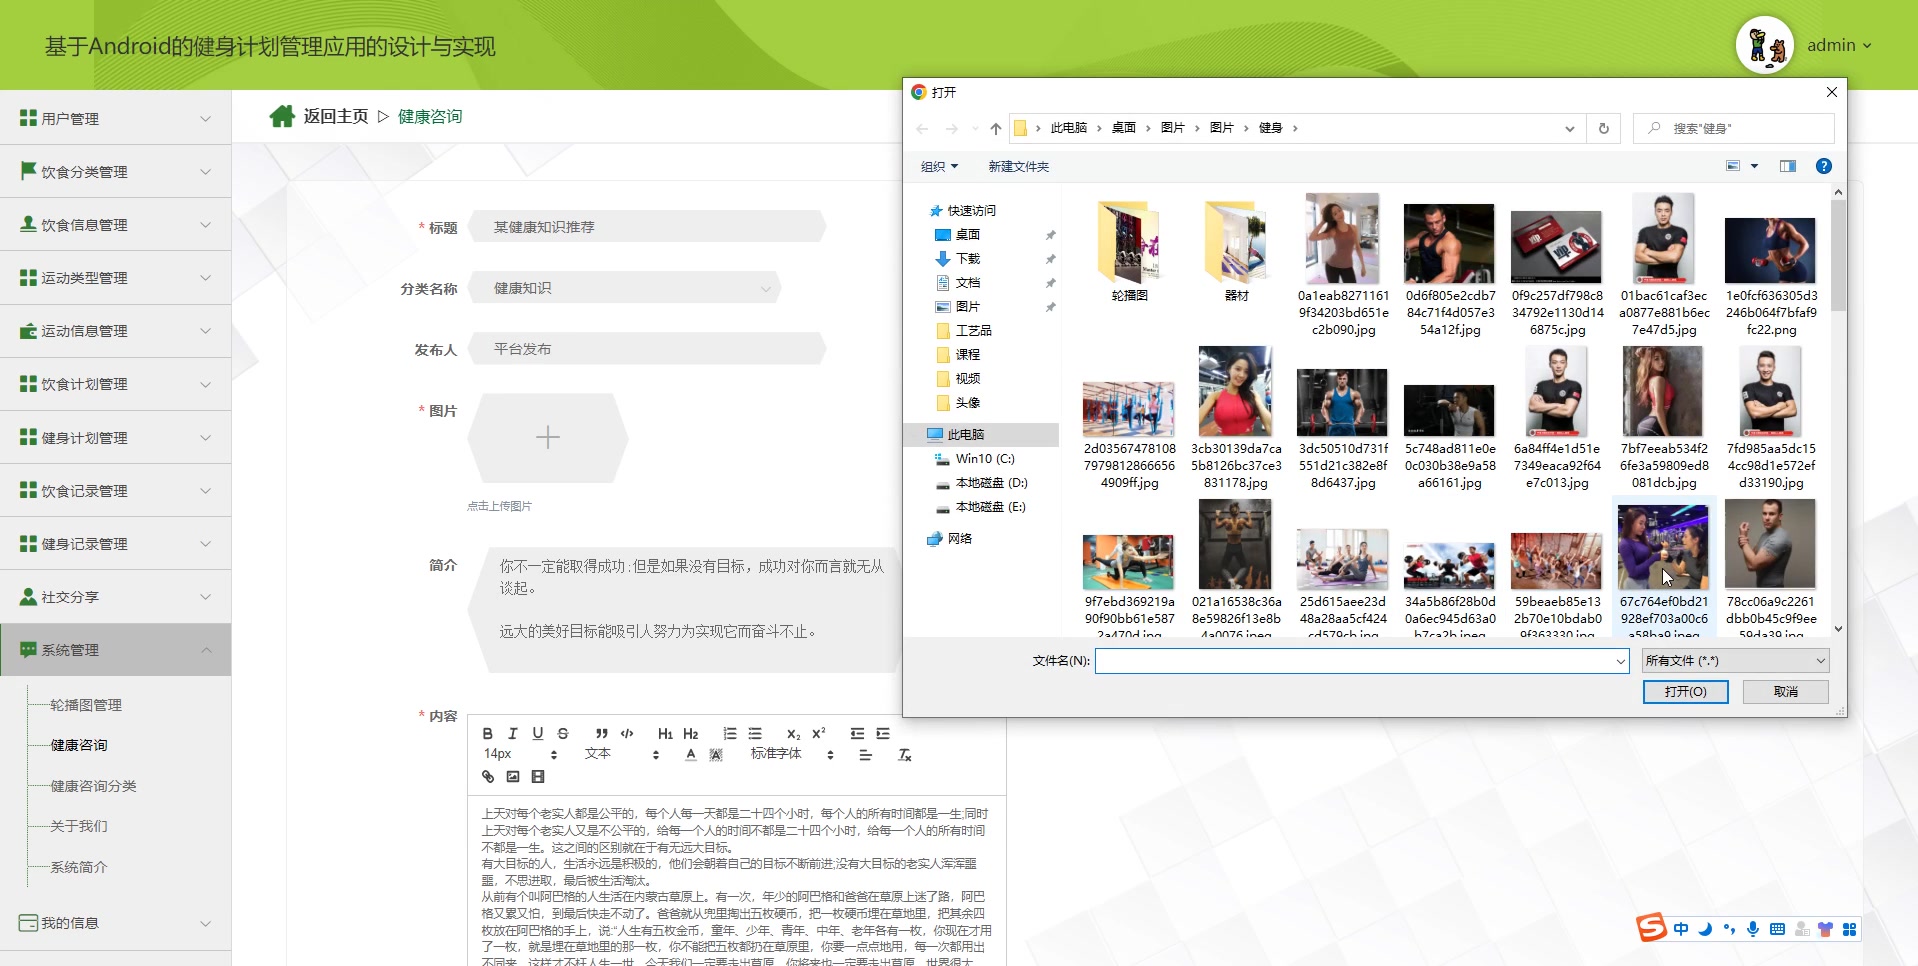Refresh the file dialog folder view
Screen dimensions: 1918x966
[x=1603, y=128]
